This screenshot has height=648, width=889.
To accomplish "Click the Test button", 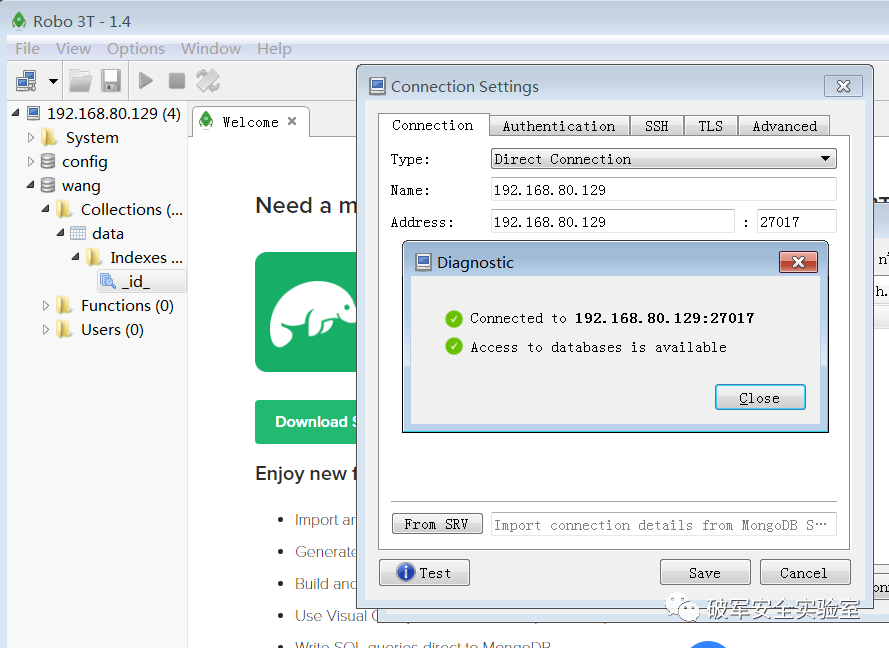I will 424,573.
